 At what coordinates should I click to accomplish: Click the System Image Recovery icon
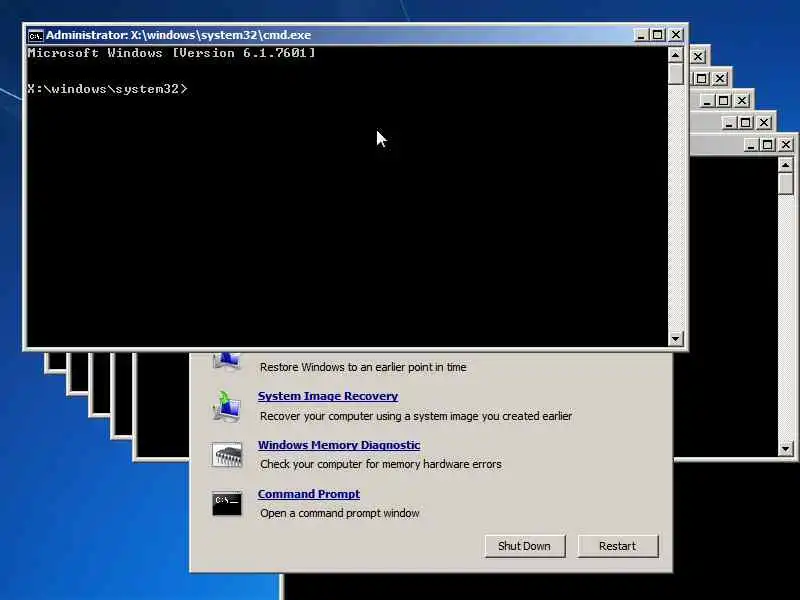pos(227,406)
